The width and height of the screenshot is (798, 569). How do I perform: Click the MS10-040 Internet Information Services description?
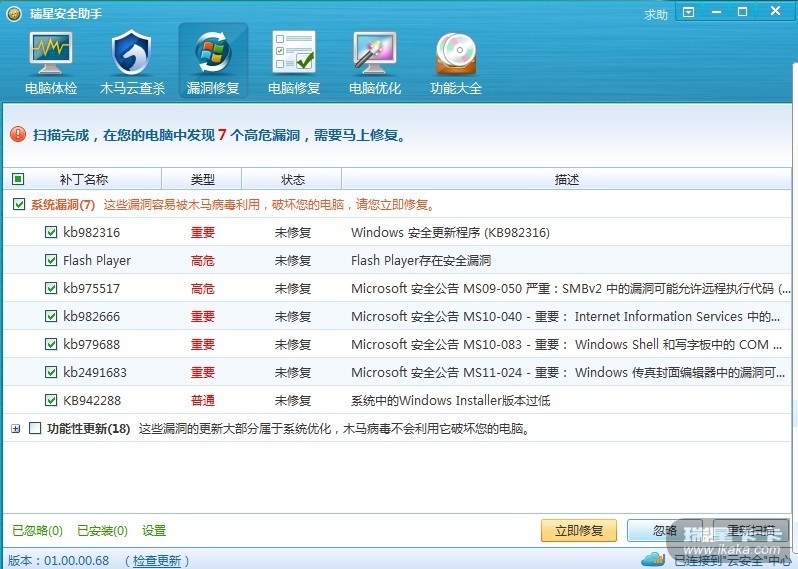pos(565,317)
